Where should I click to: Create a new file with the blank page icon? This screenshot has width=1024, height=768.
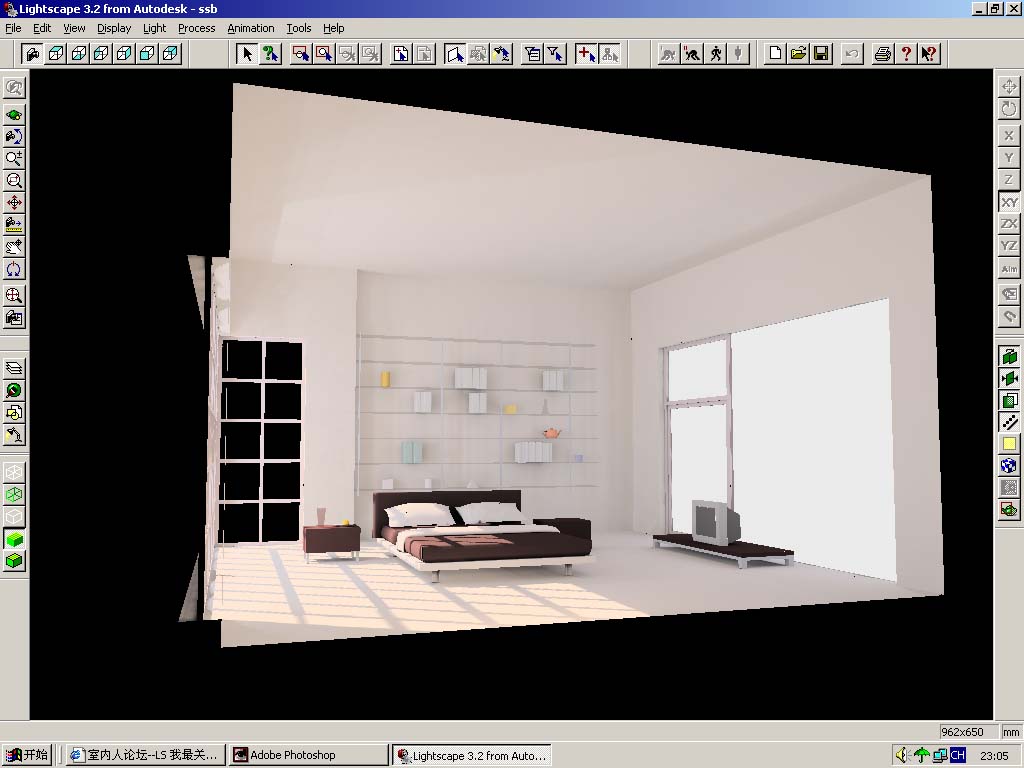pyautogui.click(x=775, y=54)
